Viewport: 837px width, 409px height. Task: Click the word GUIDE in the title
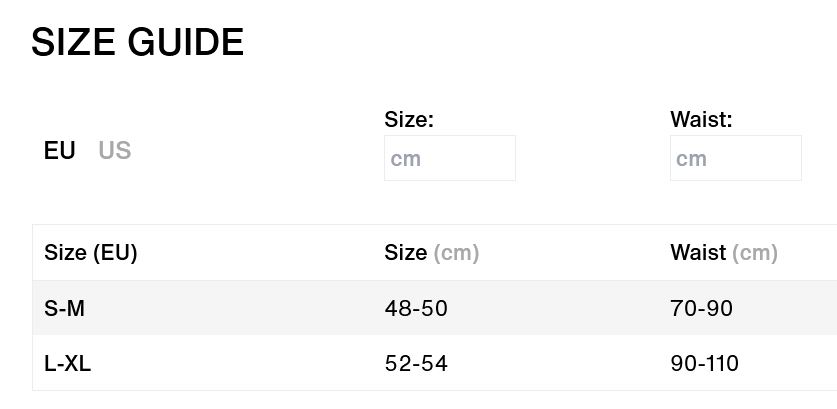tap(186, 42)
